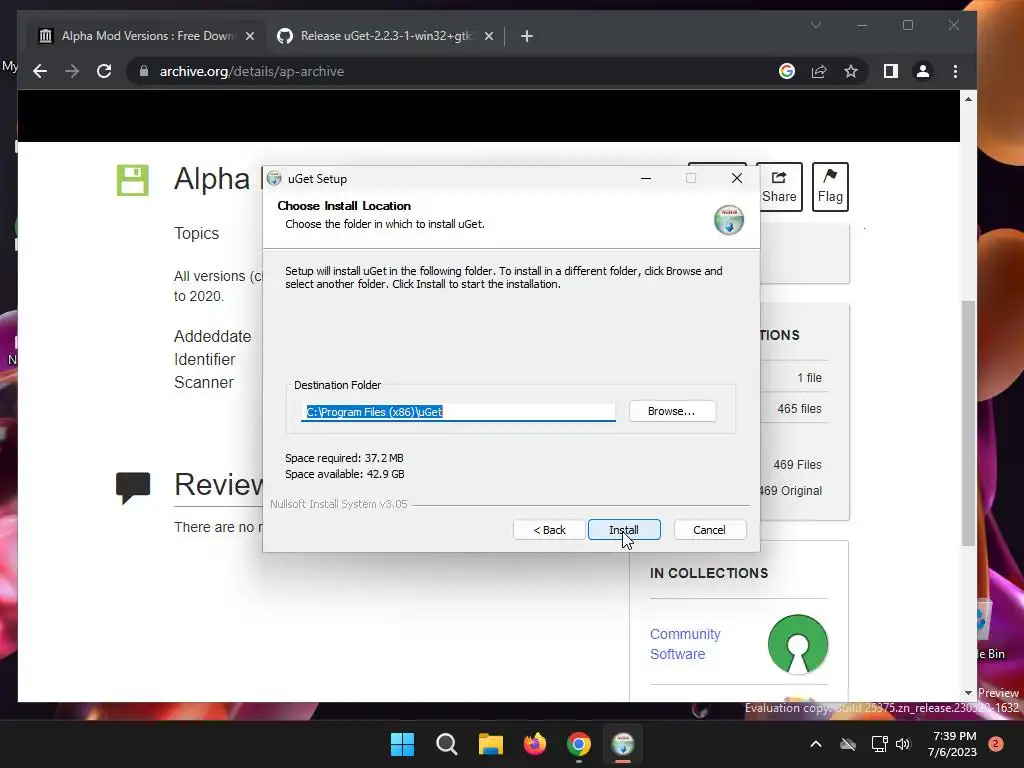Click the archive.org address bar

pyautogui.click(x=457, y=71)
